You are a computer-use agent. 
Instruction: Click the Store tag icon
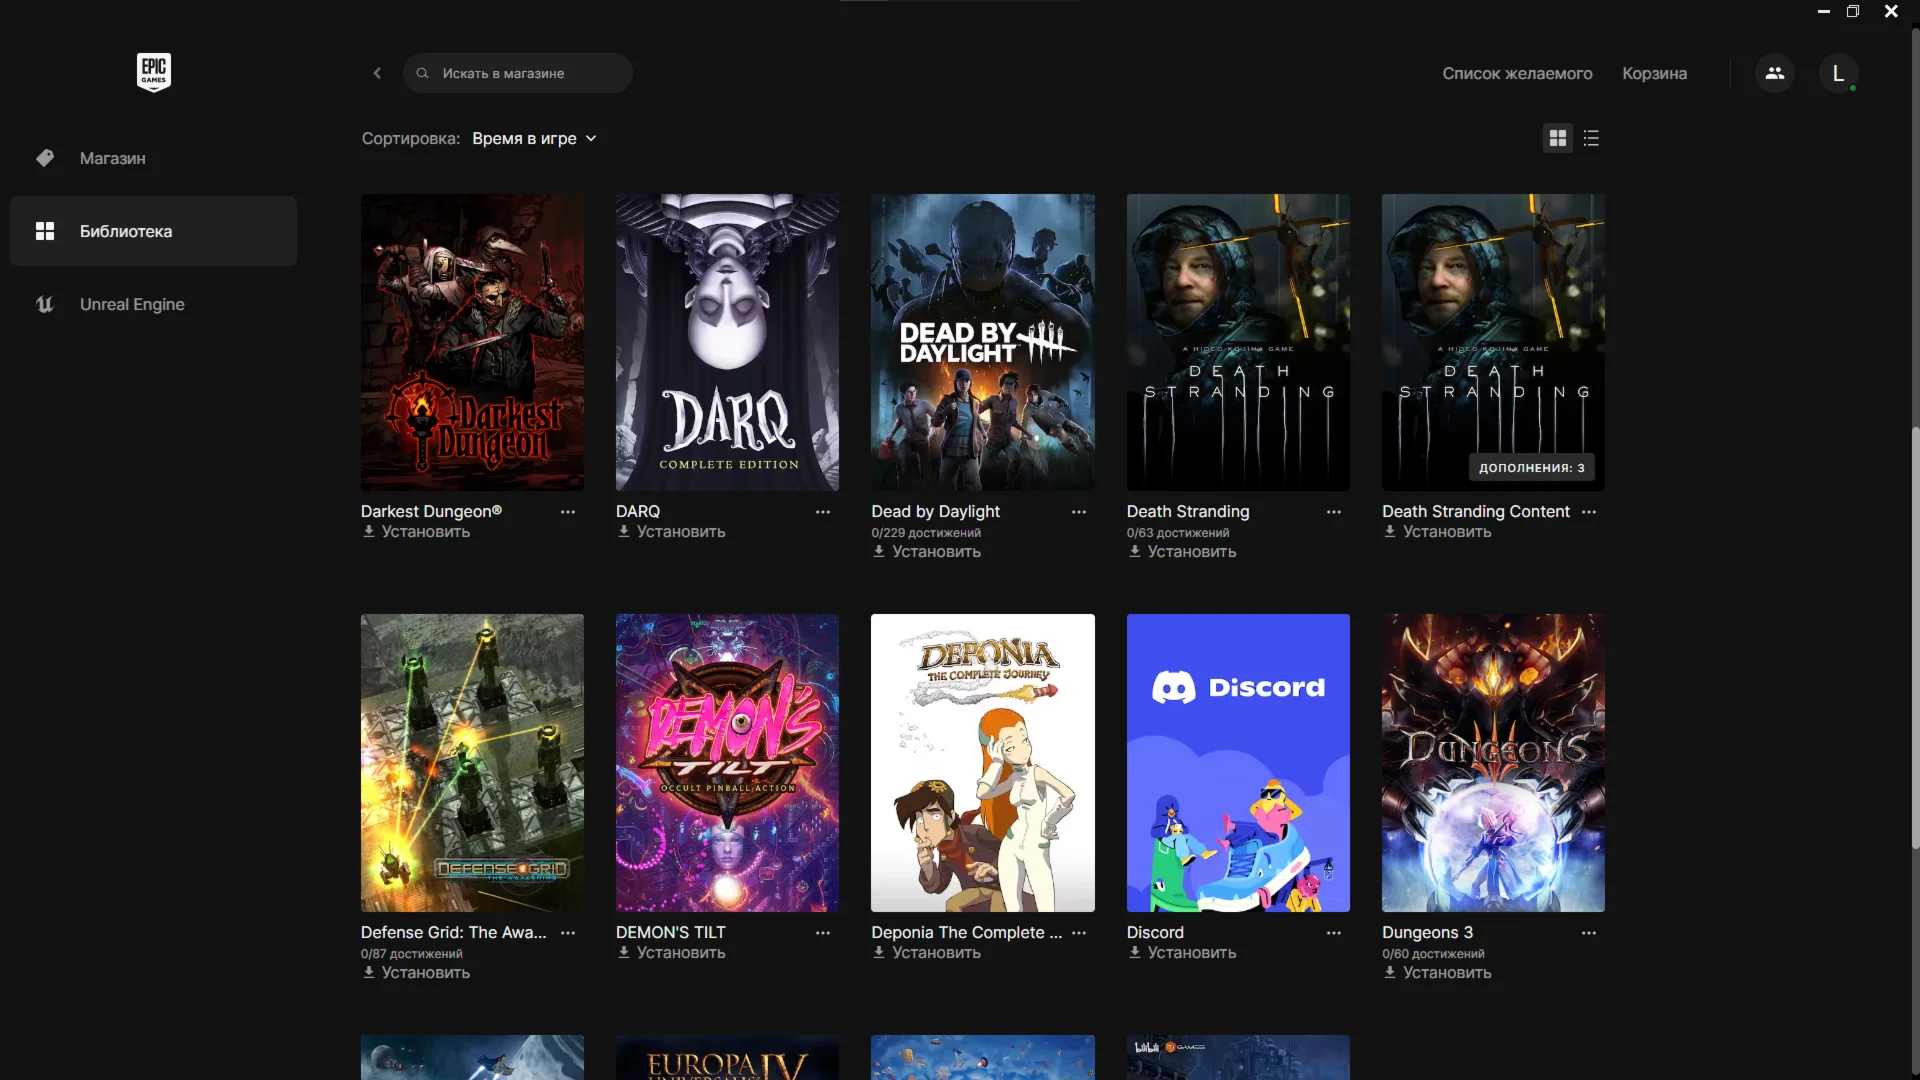pyautogui.click(x=45, y=158)
